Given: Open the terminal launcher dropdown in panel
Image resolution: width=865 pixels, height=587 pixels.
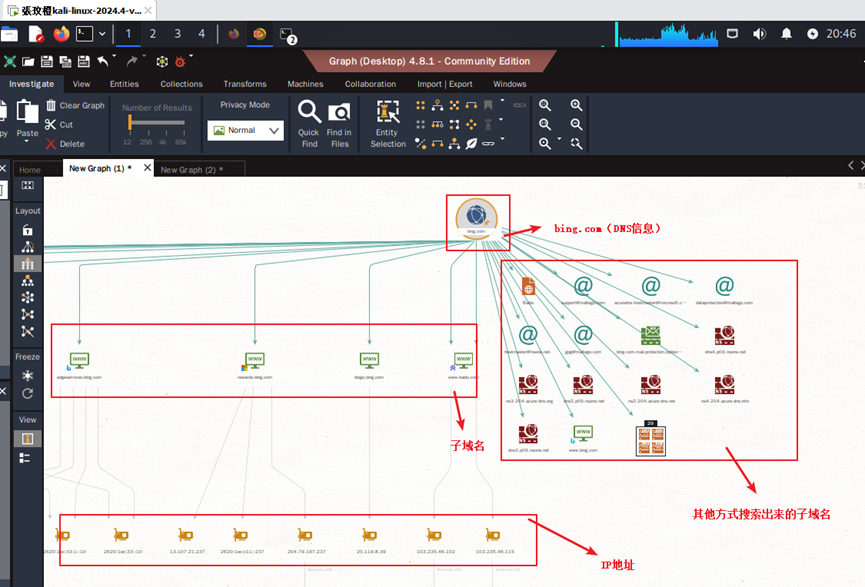Looking at the screenshot, I should [x=102, y=34].
